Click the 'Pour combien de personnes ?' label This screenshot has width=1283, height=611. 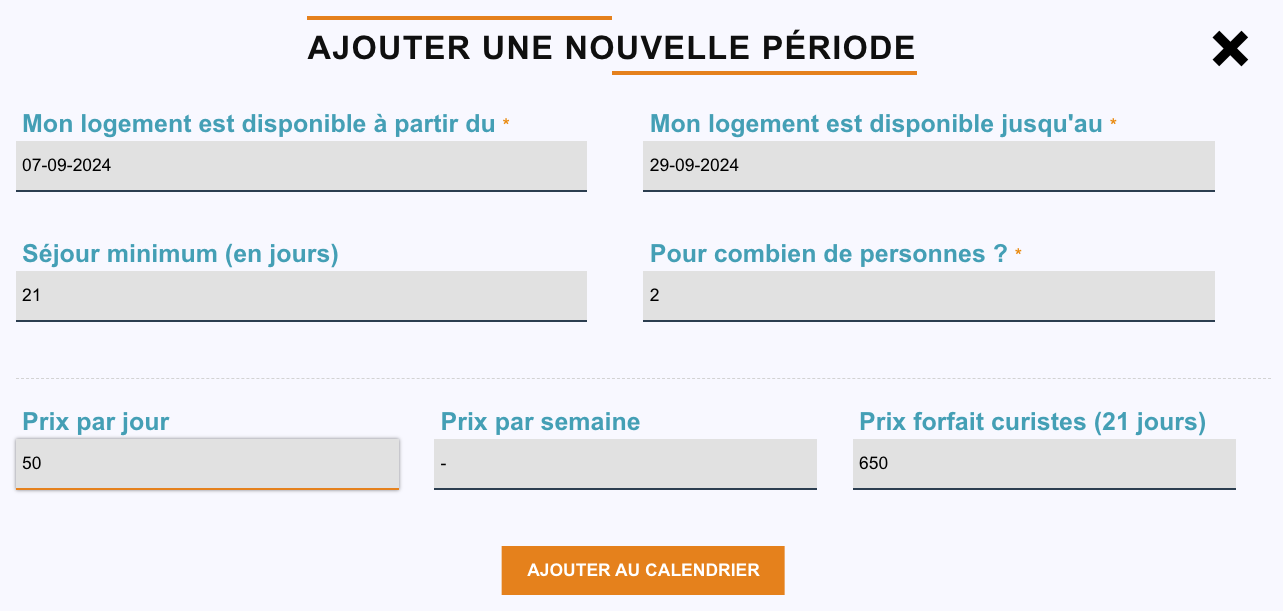(828, 254)
